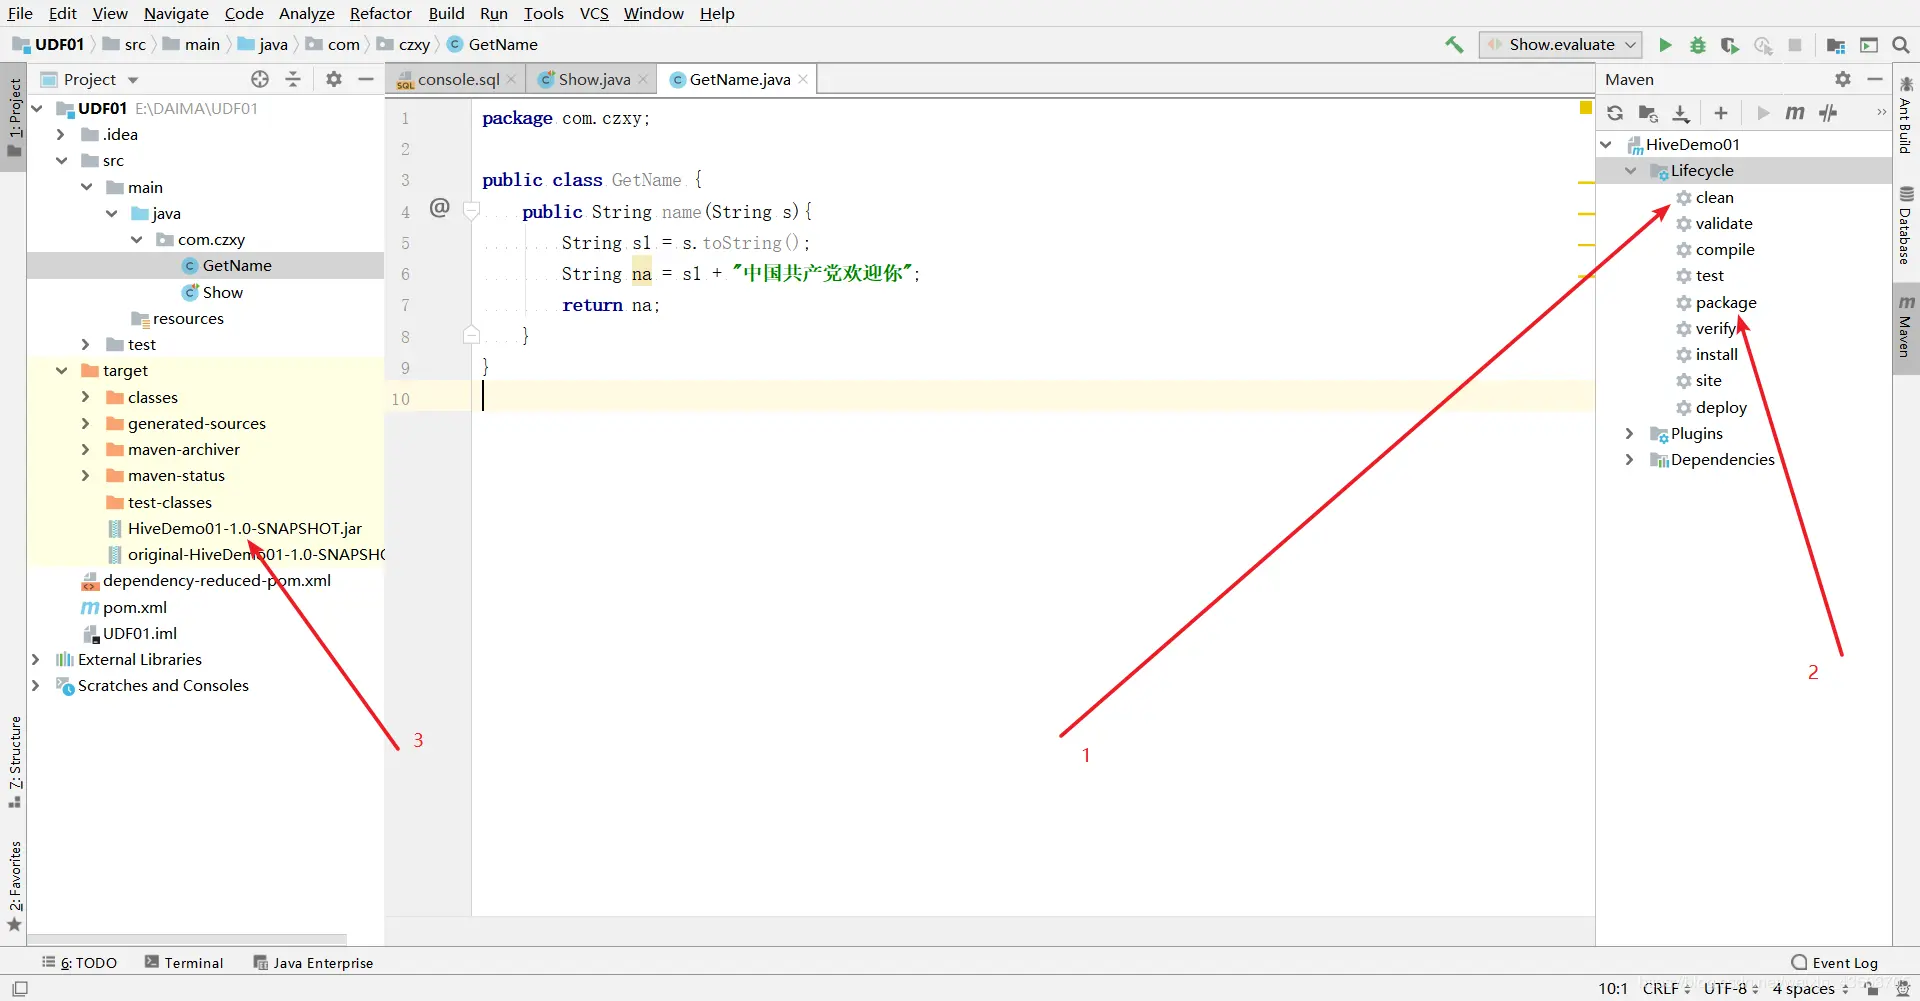Select the package lifecycle goal
The width and height of the screenshot is (1920, 1001).
point(1726,303)
